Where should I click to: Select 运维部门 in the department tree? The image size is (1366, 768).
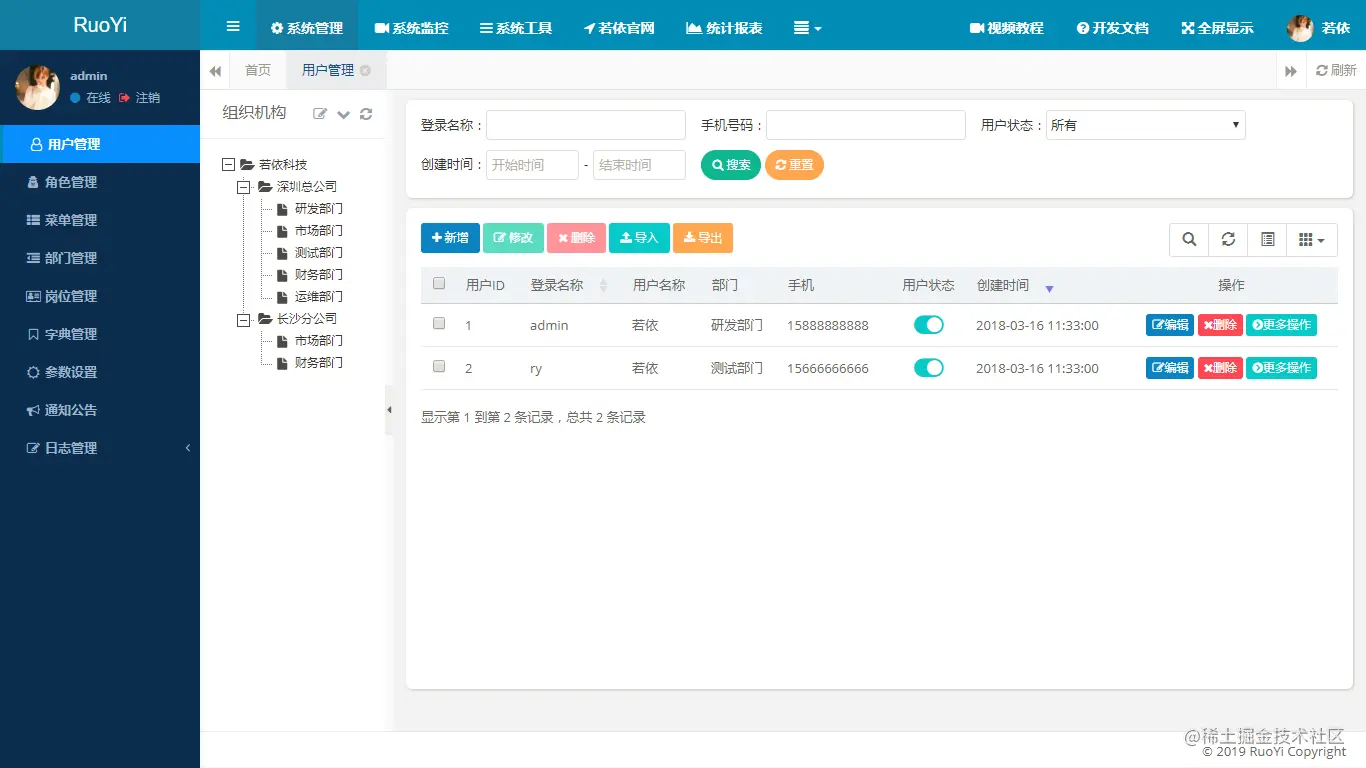(x=319, y=297)
